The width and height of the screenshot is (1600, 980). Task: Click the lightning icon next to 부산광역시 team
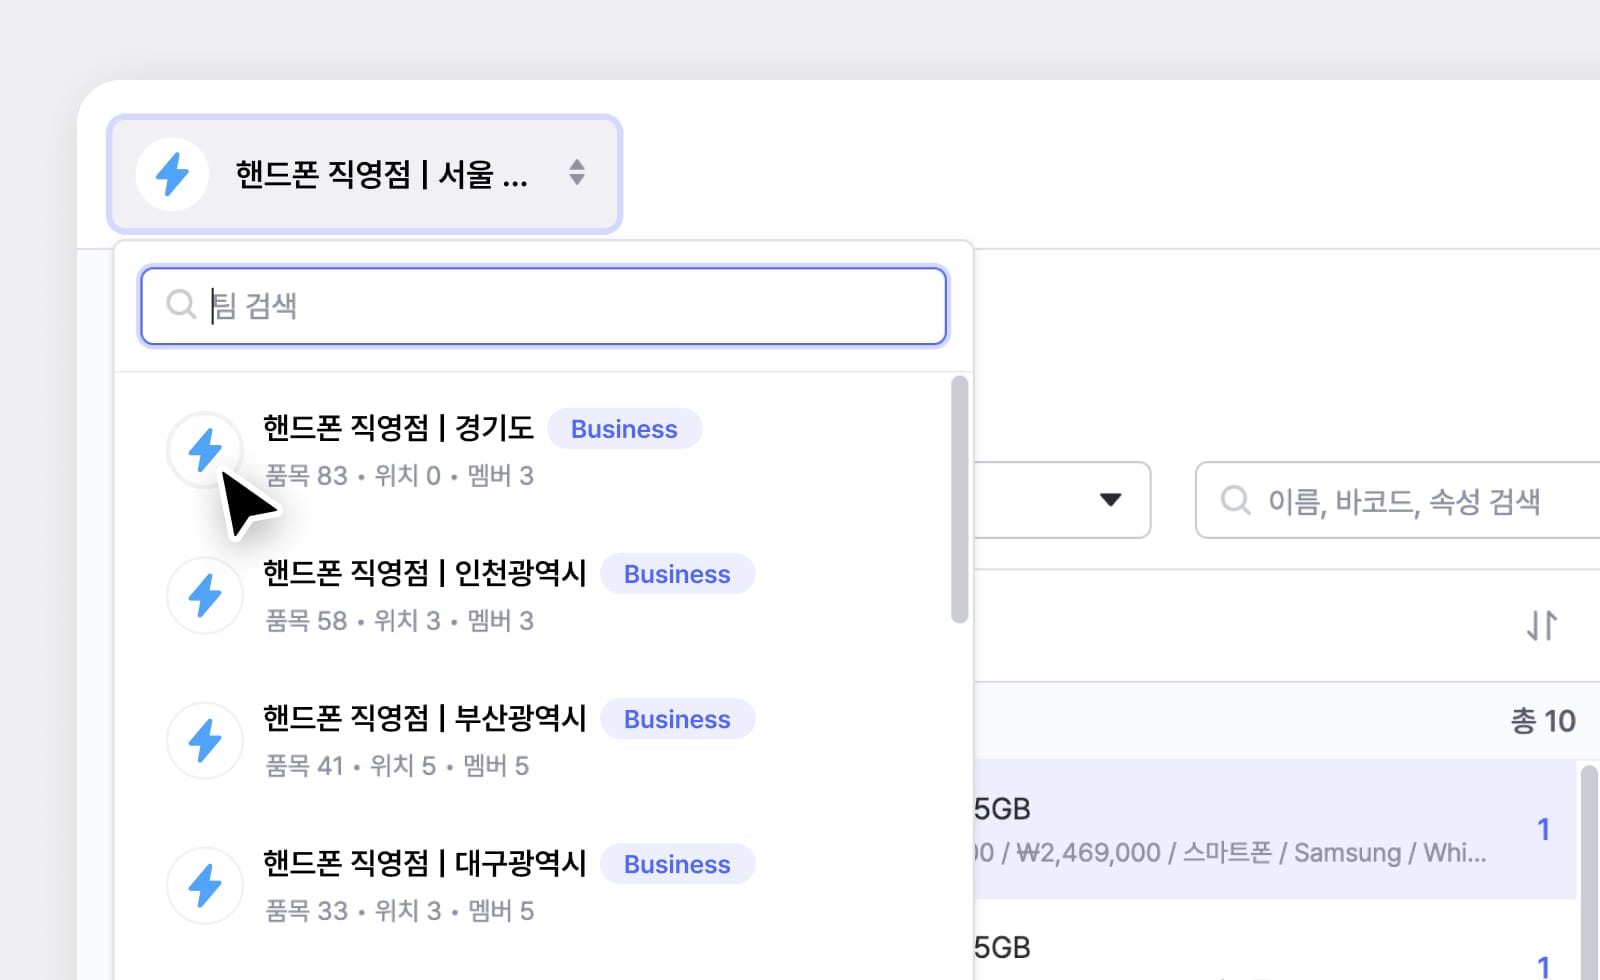tap(205, 740)
